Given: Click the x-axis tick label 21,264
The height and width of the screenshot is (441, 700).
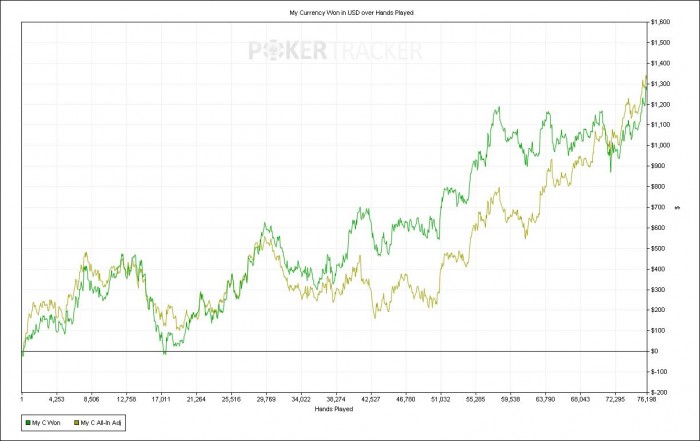Looking at the screenshot, I should pos(196,399).
